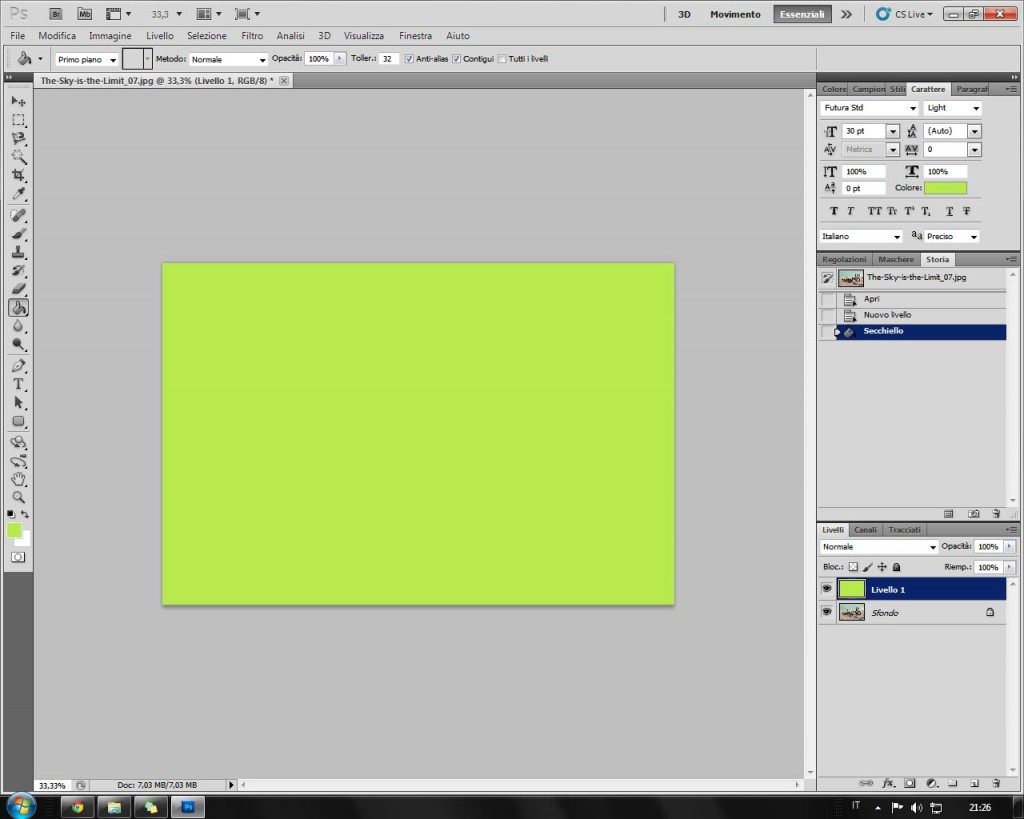Activate the Horizontal Type tool
1024x819 pixels.
(18, 384)
